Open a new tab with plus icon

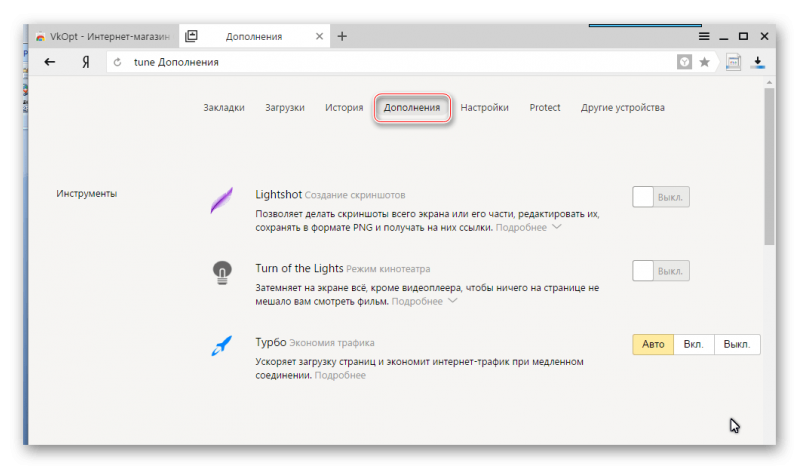342,36
